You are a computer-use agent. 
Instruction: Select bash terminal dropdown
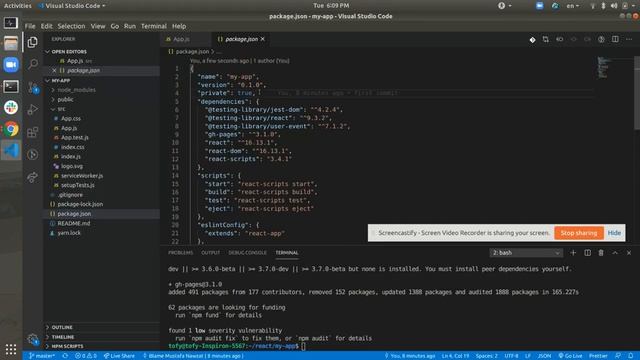[526, 253]
